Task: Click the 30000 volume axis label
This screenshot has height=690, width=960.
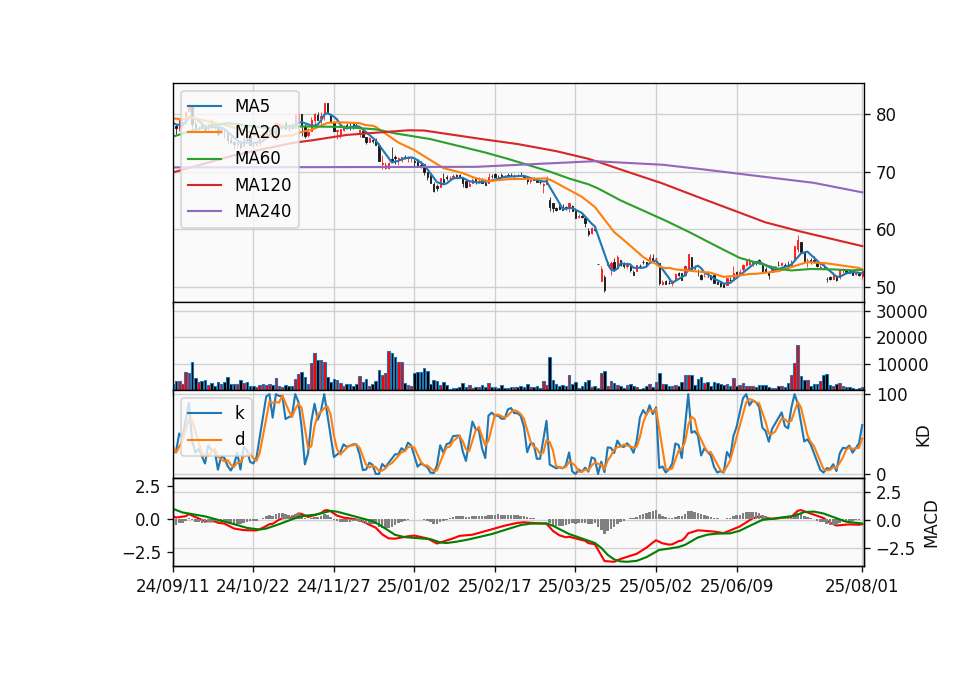Action: click(902, 312)
